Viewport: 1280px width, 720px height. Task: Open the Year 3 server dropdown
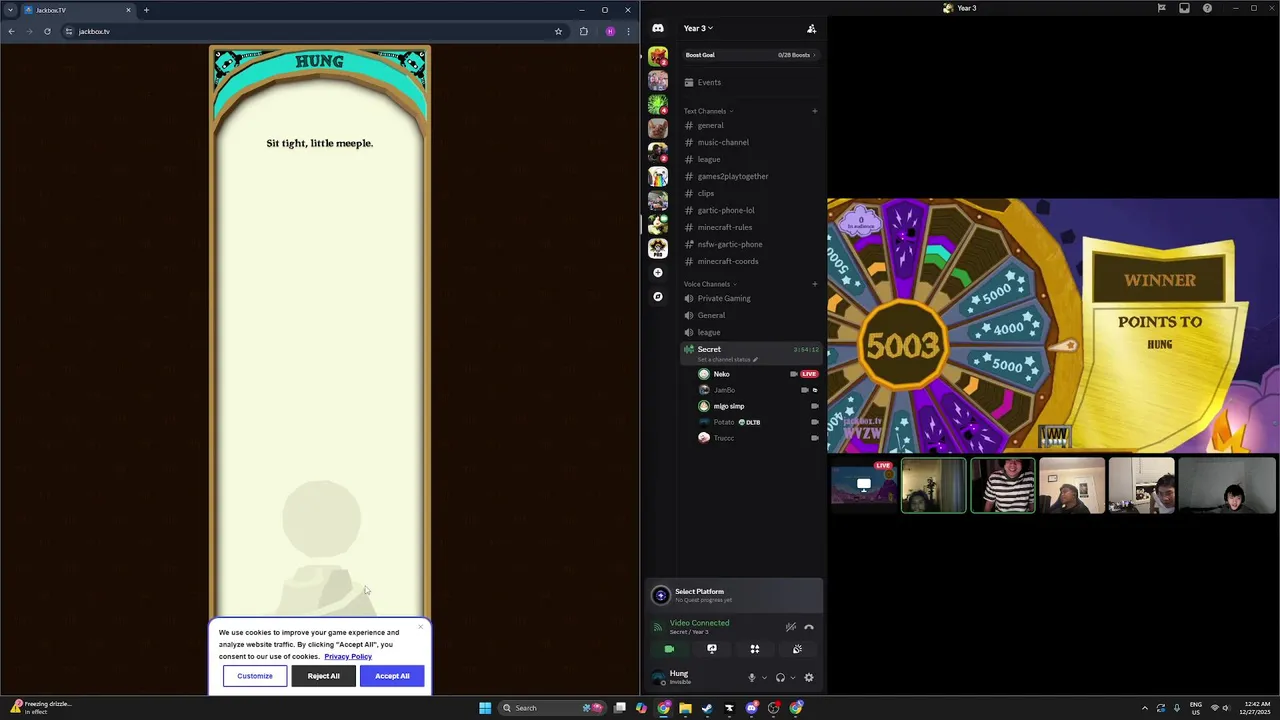click(698, 28)
